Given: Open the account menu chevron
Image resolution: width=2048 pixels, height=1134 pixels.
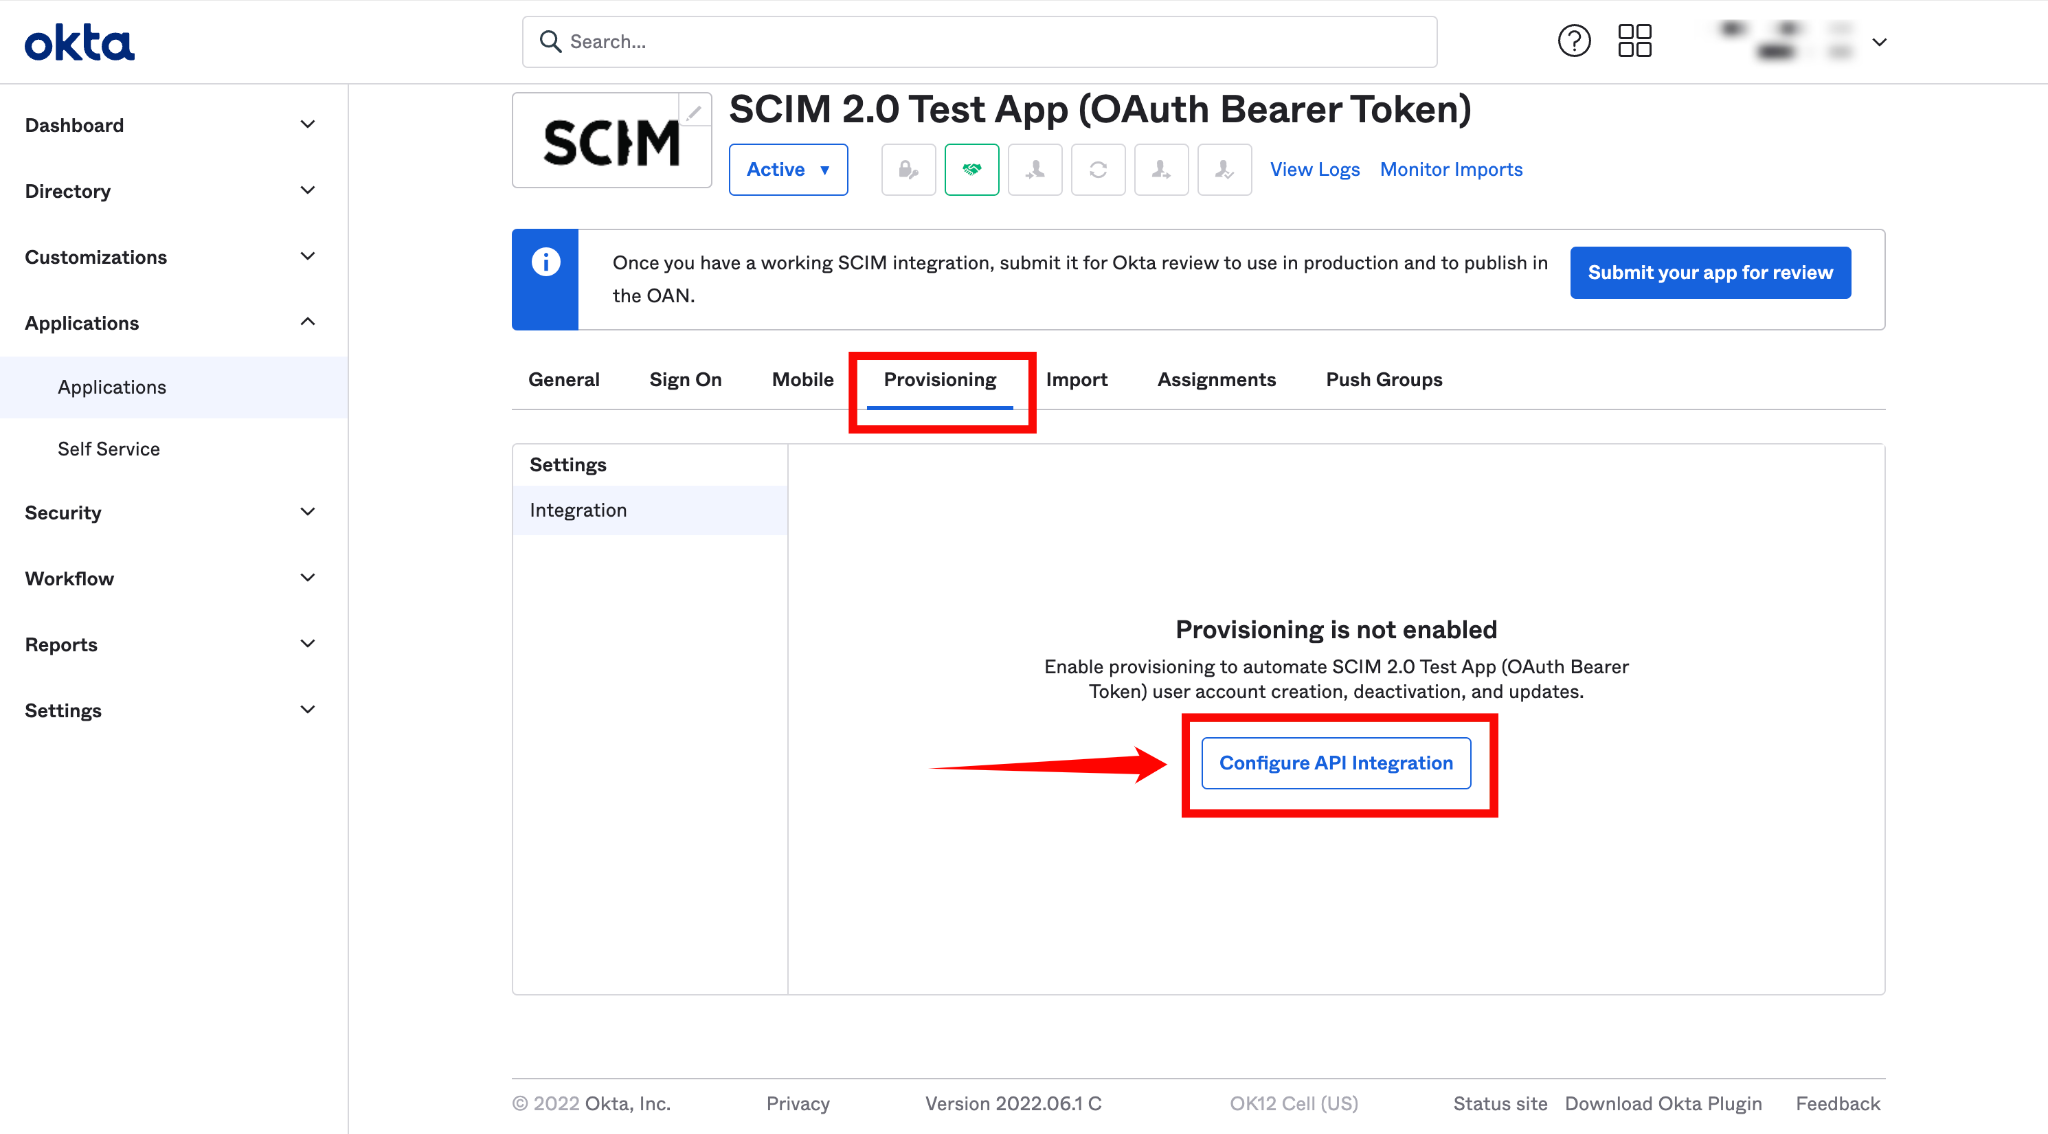Looking at the screenshot, I should tap(1879, 42).
